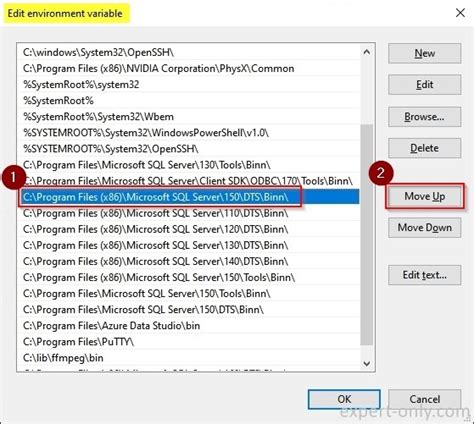474x424 pixels.
Task: Select the NVIDIA Corporation PhysX Common path
Action: point(189,69)
